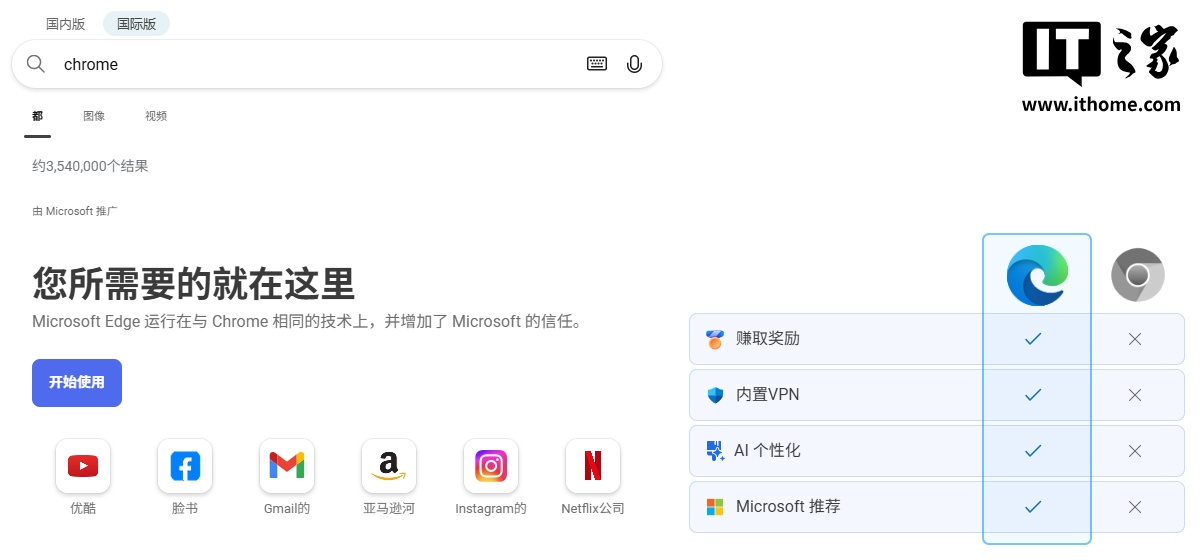Open the Amazon shortcut icon
Screen dimensions: 1199x560
click(x=389, y=466)
